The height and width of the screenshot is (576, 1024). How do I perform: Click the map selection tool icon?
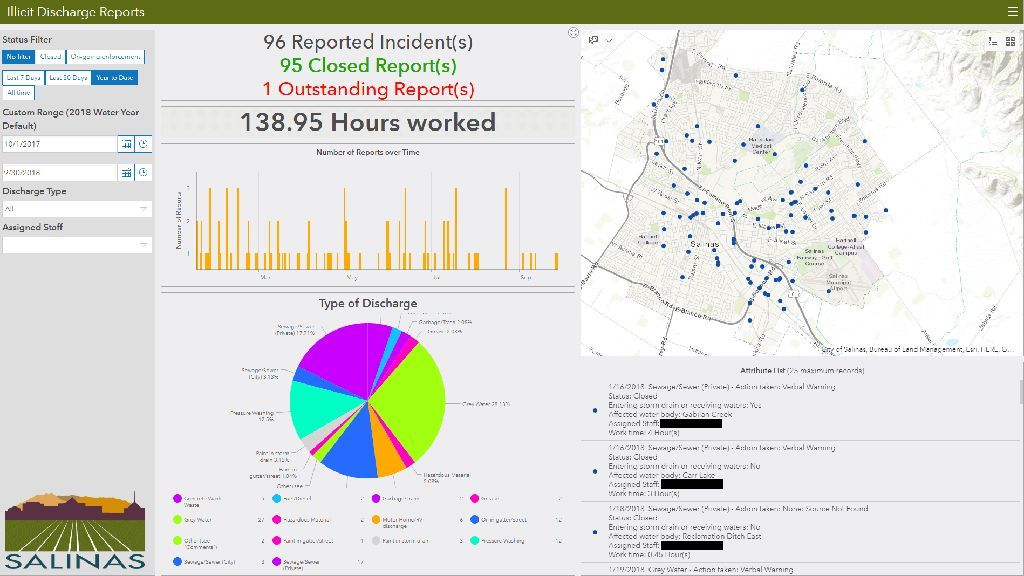(x=594, y=40)
